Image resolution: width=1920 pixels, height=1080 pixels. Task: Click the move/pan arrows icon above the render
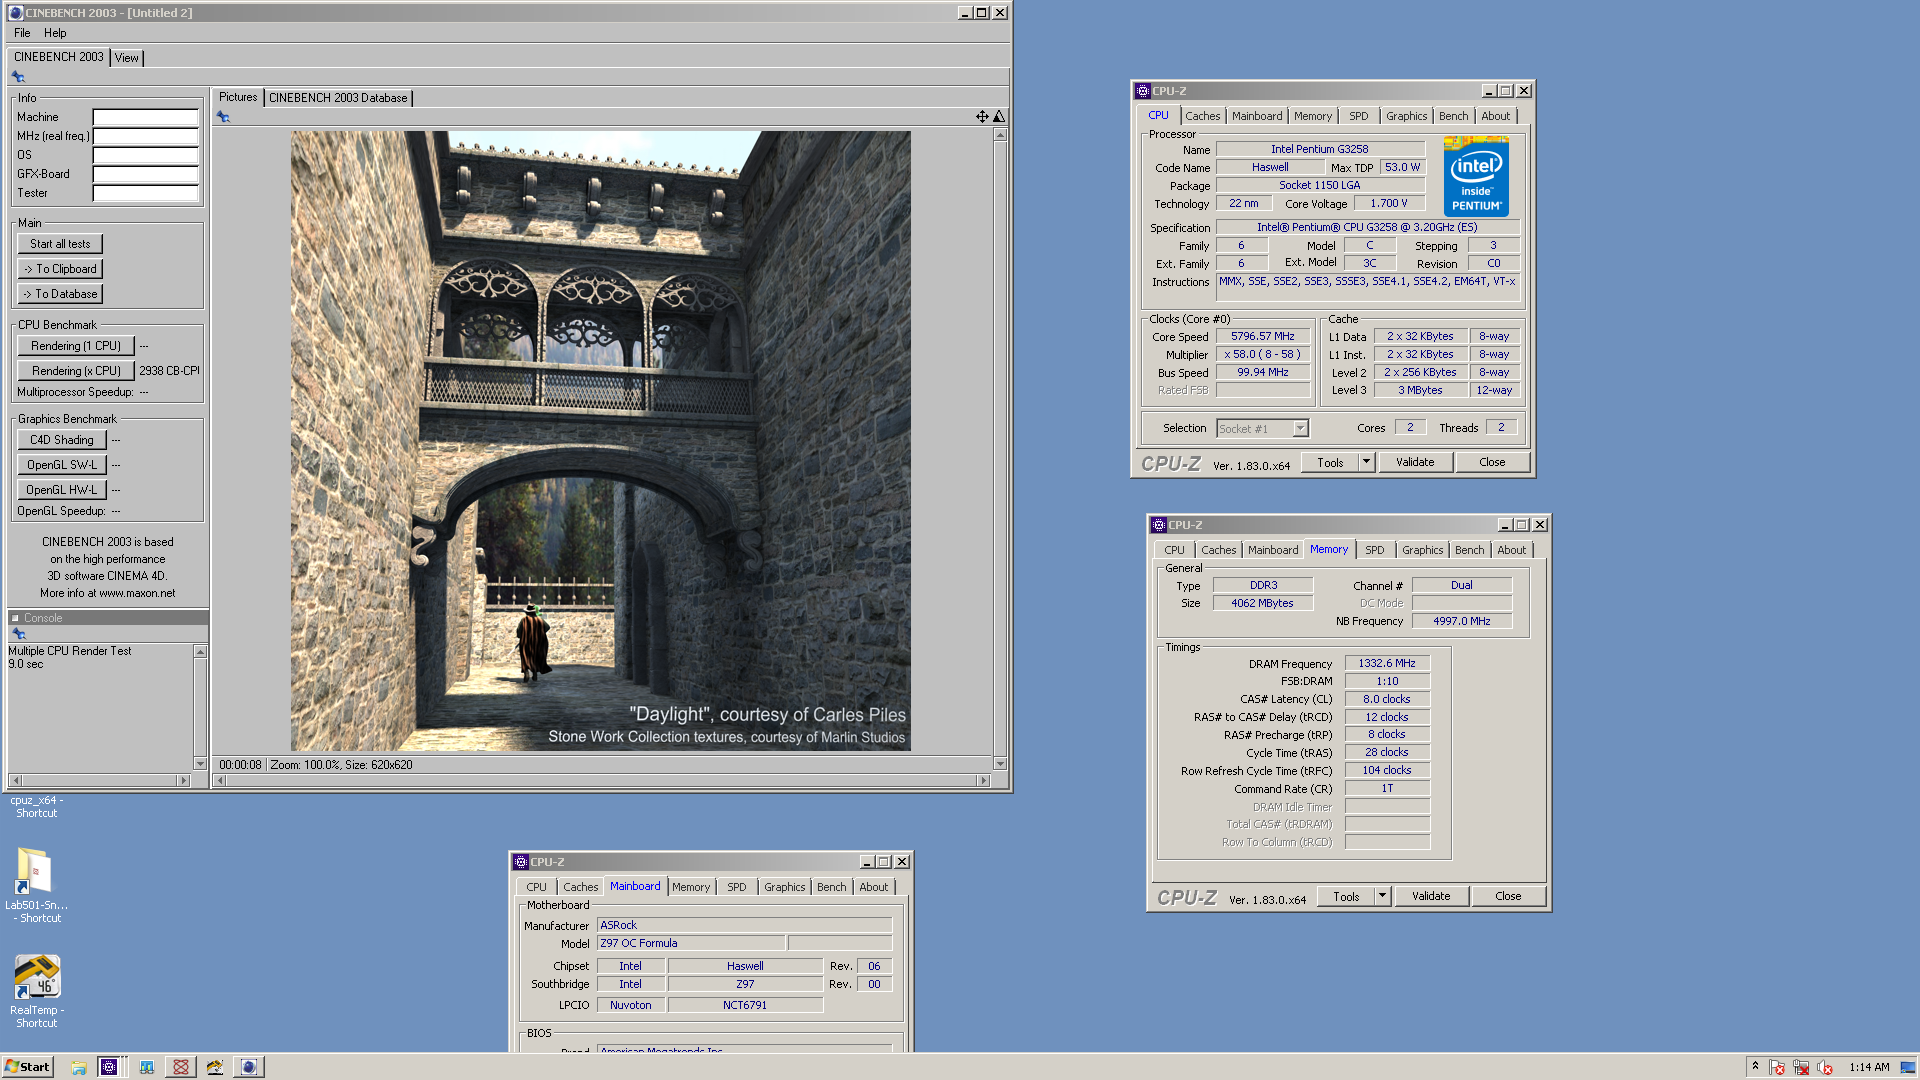pyautogui.click(x=982, y=117)
